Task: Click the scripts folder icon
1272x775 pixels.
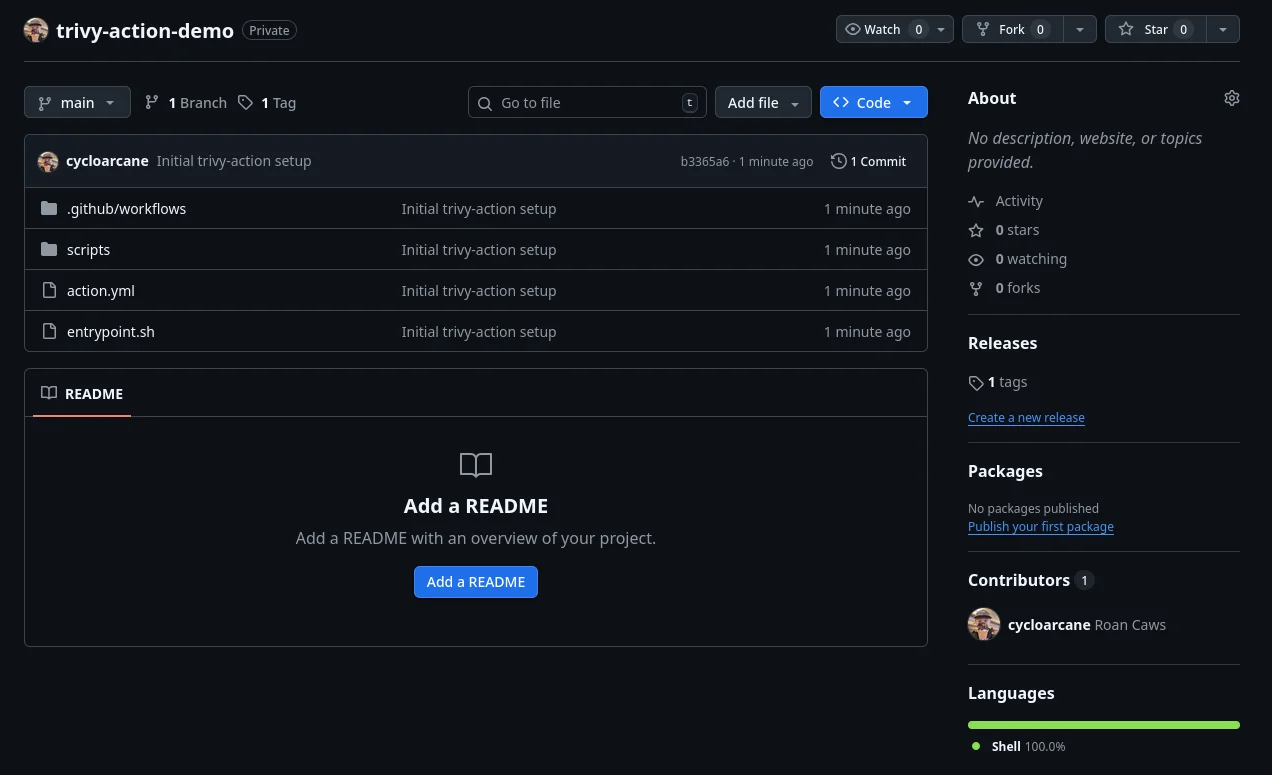Action: point(49,250)
